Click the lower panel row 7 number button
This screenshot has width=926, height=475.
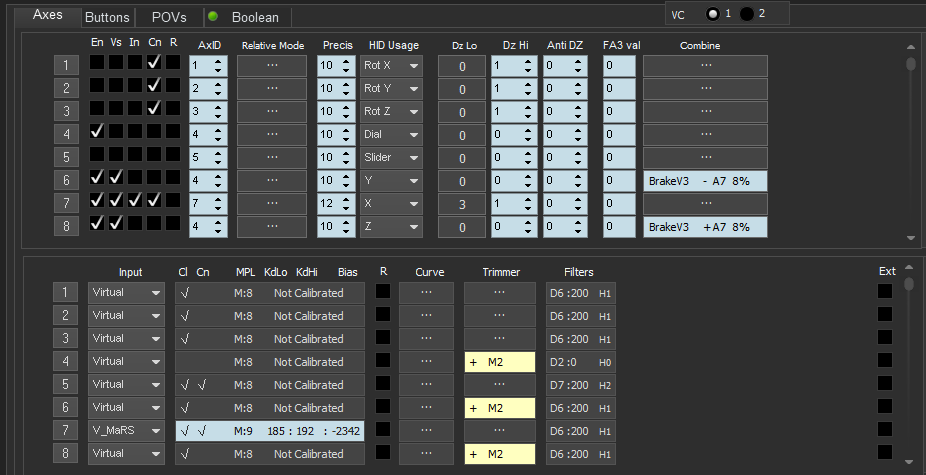tap(66, 431)
